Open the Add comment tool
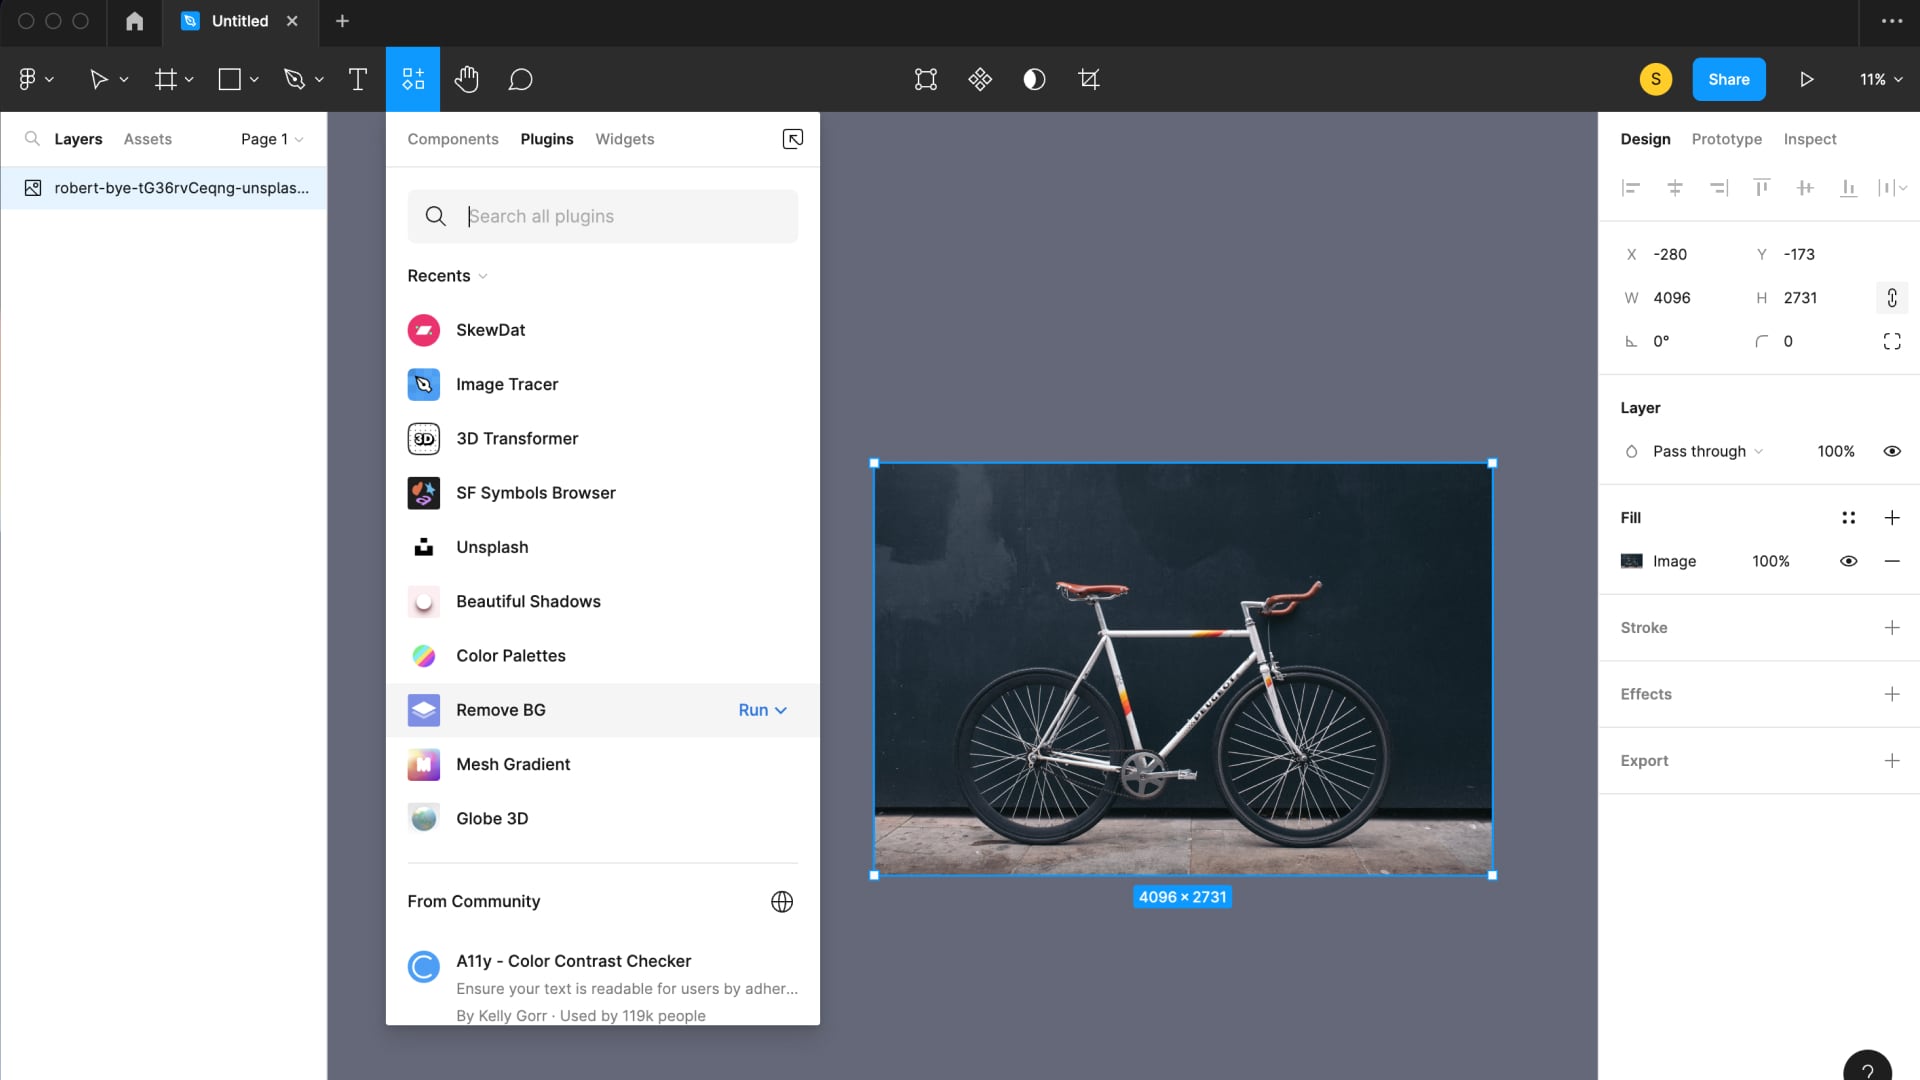This screenshot has width=1920, height=1080. 520,79
